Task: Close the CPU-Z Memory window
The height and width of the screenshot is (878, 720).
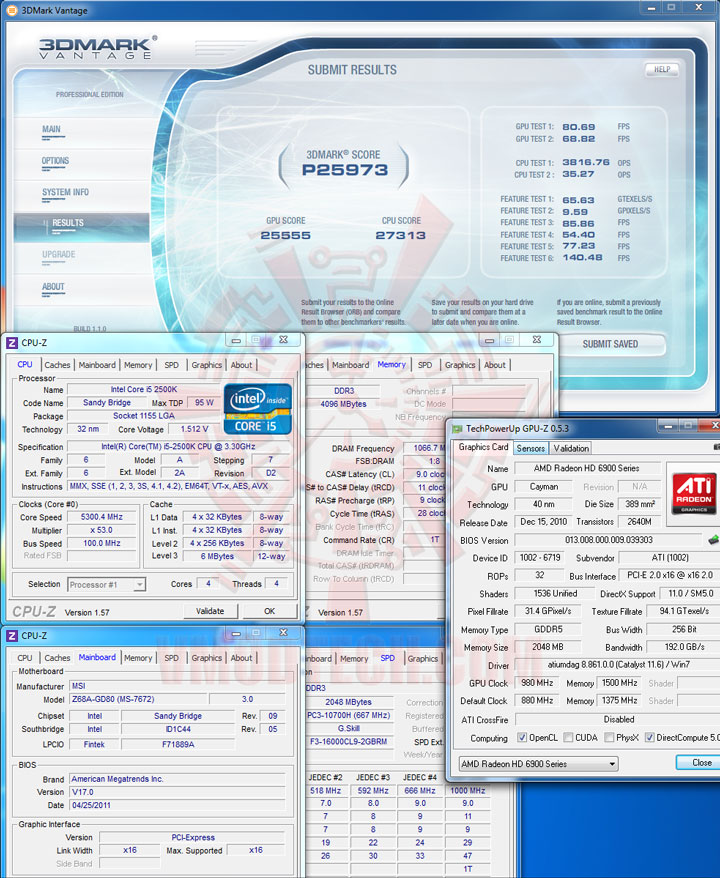Action: click(x=536, y=340)
